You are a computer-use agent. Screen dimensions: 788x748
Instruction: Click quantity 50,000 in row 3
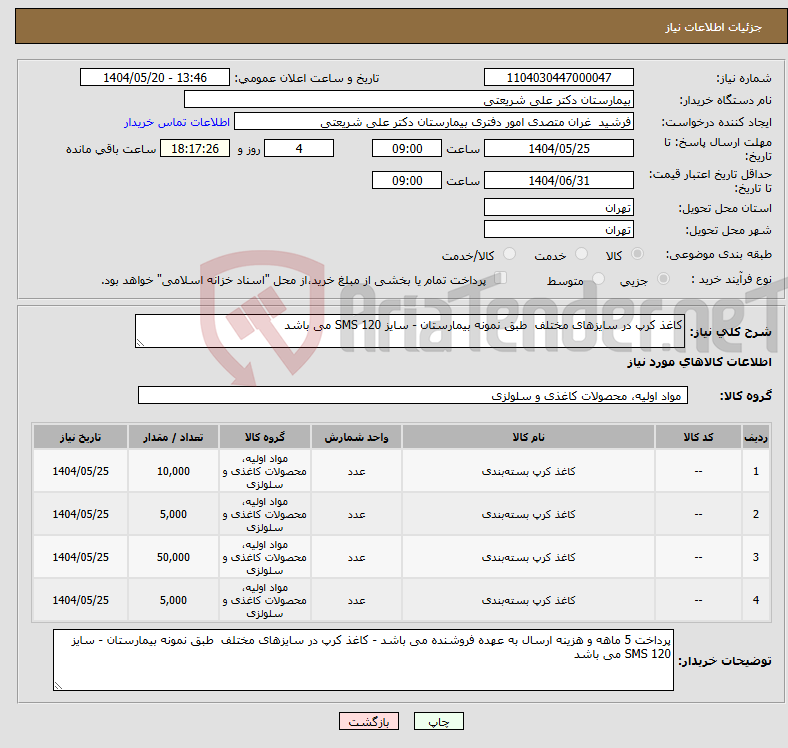click(x=173, y=557)
